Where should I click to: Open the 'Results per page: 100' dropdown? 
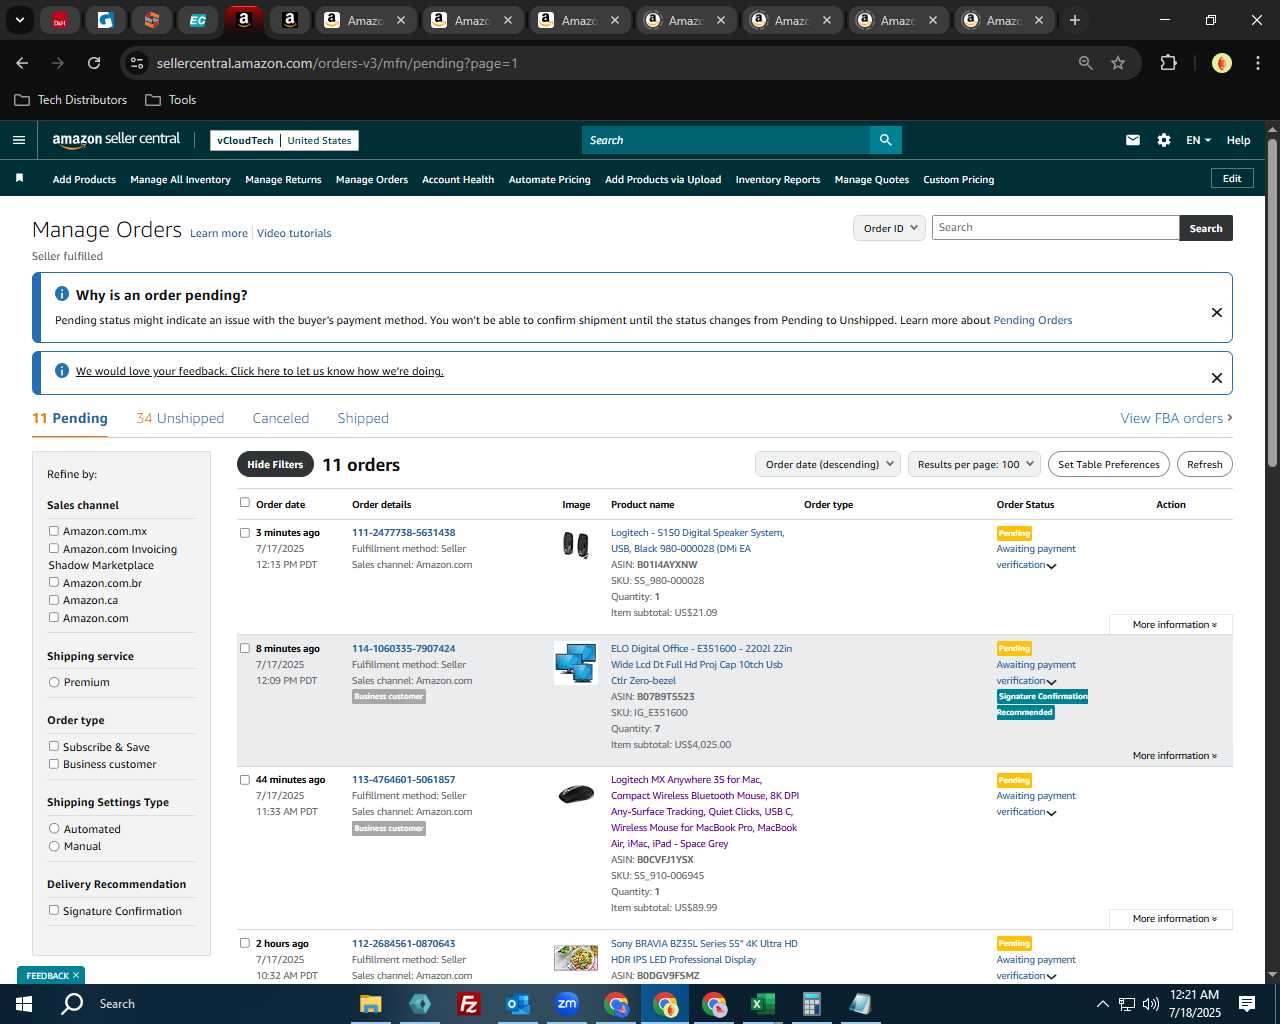click(975, 464)
